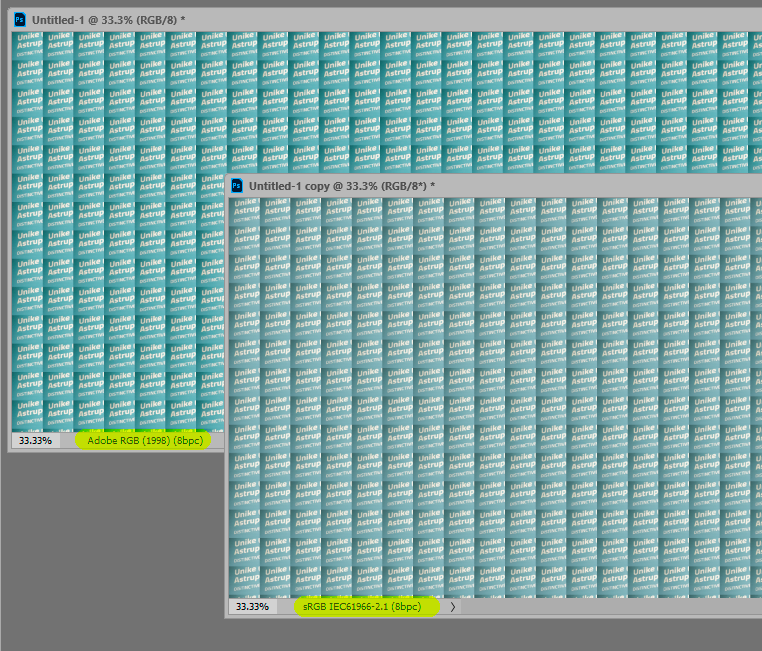The height and width of the screenshot is (651, 762).
Task: Select the Untitled-1 copy @ 33.3% title tab
Action: click(342, 186)
